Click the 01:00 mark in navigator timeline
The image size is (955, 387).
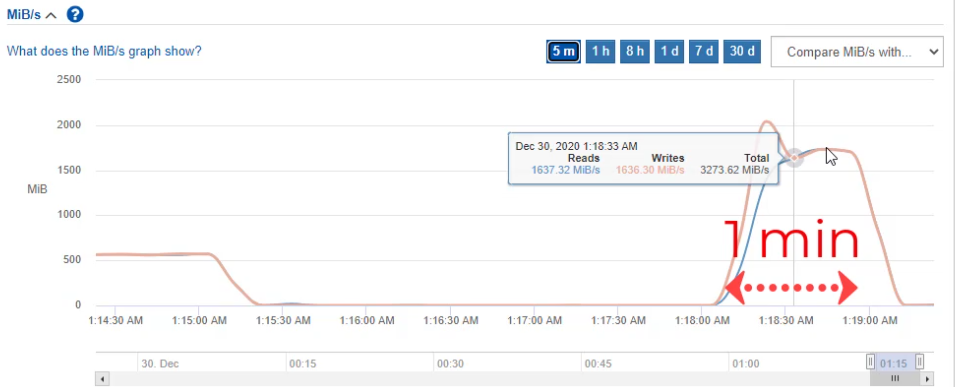click(745, 364)
